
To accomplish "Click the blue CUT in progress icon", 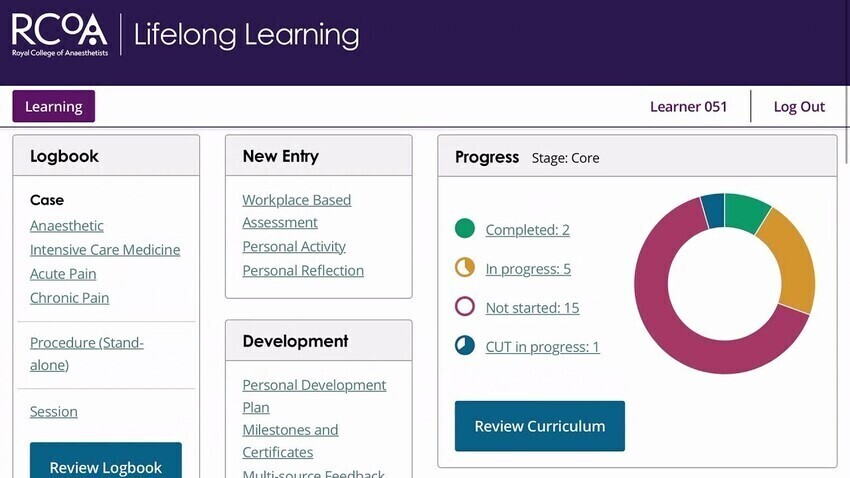I will [x=465, y=346].
